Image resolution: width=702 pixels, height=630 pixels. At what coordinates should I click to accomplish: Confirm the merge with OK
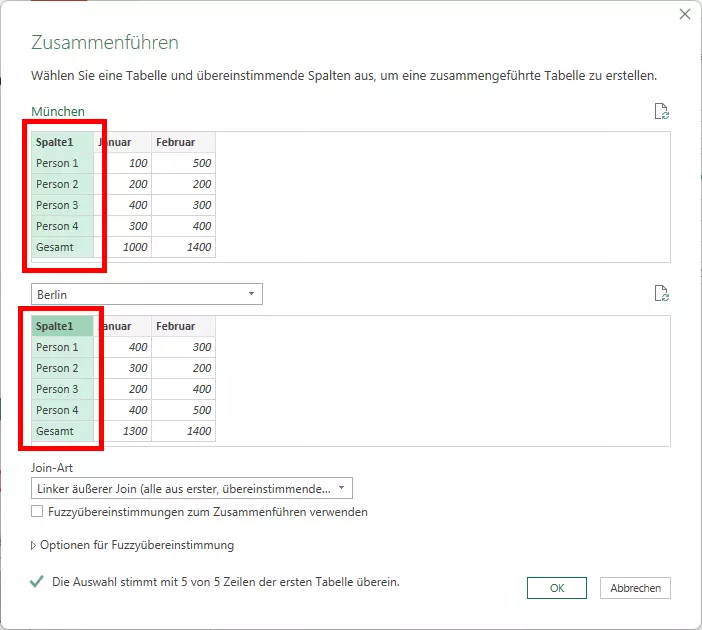point(557,588)
